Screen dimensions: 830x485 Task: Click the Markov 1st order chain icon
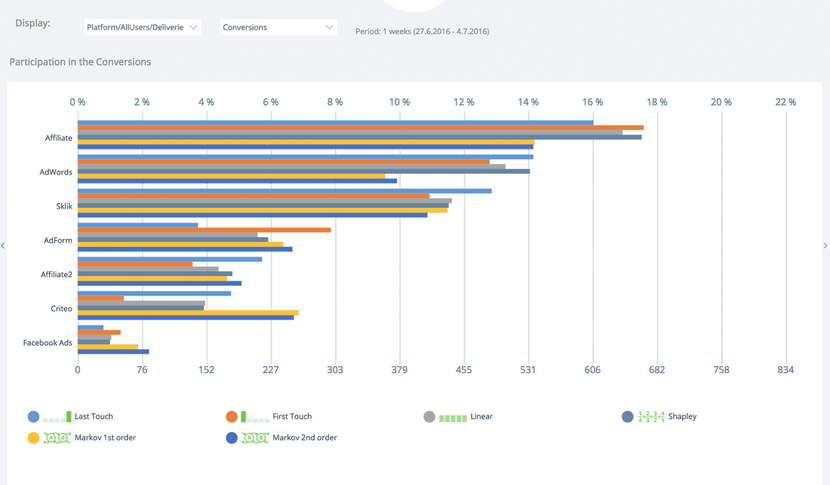[x=57, y=438]
